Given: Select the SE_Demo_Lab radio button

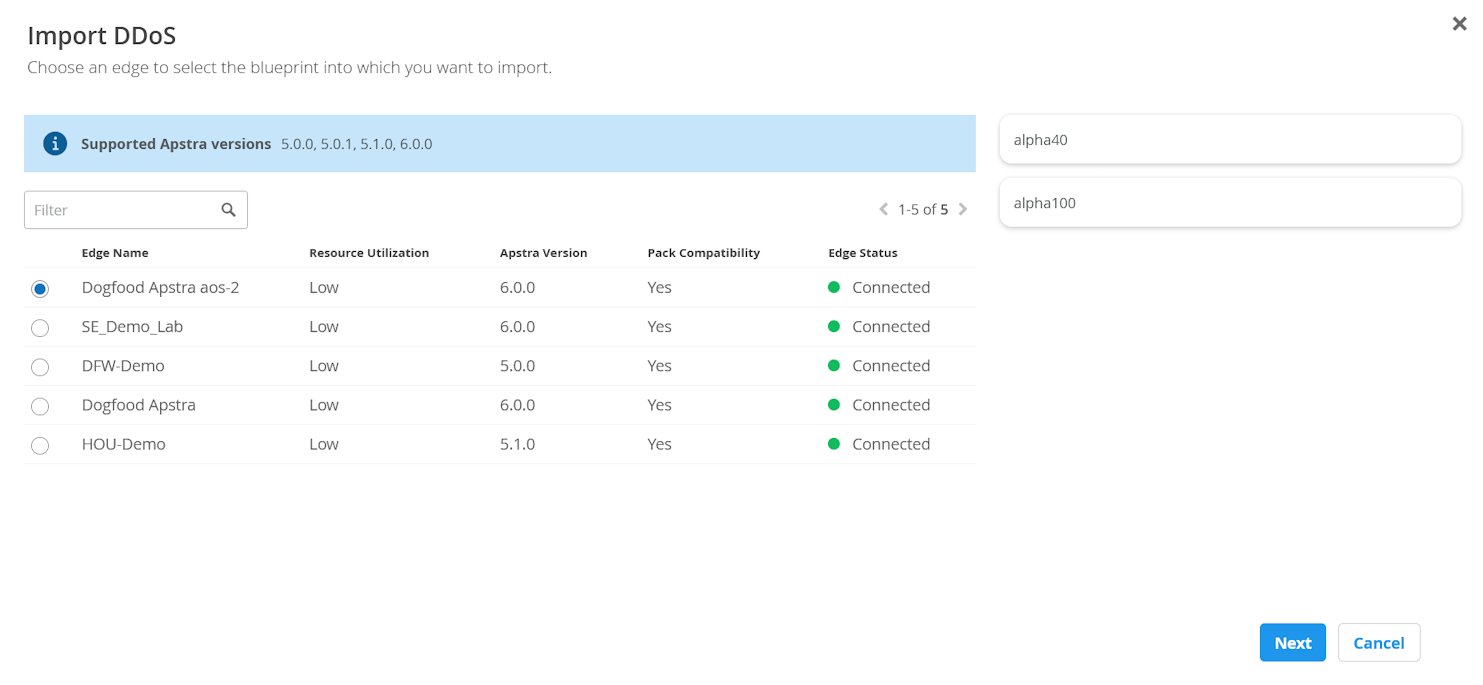Looking at the screenshot, I should tap(40, 328).
